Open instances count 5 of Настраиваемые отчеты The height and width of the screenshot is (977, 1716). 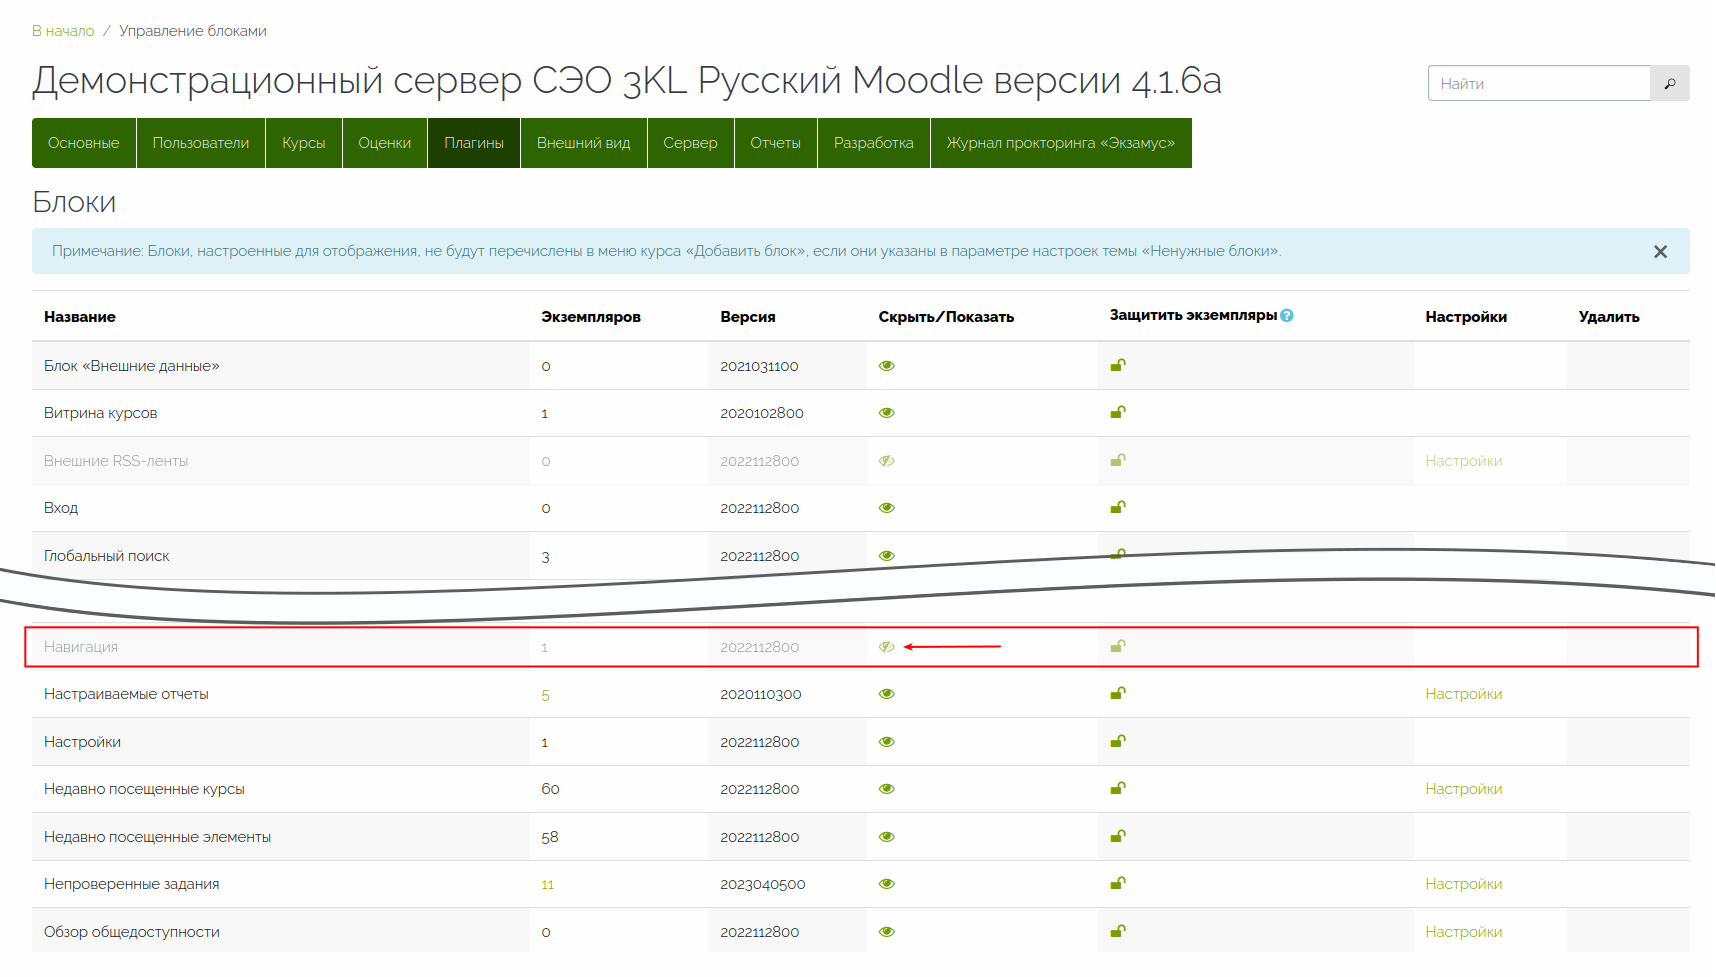545,695
